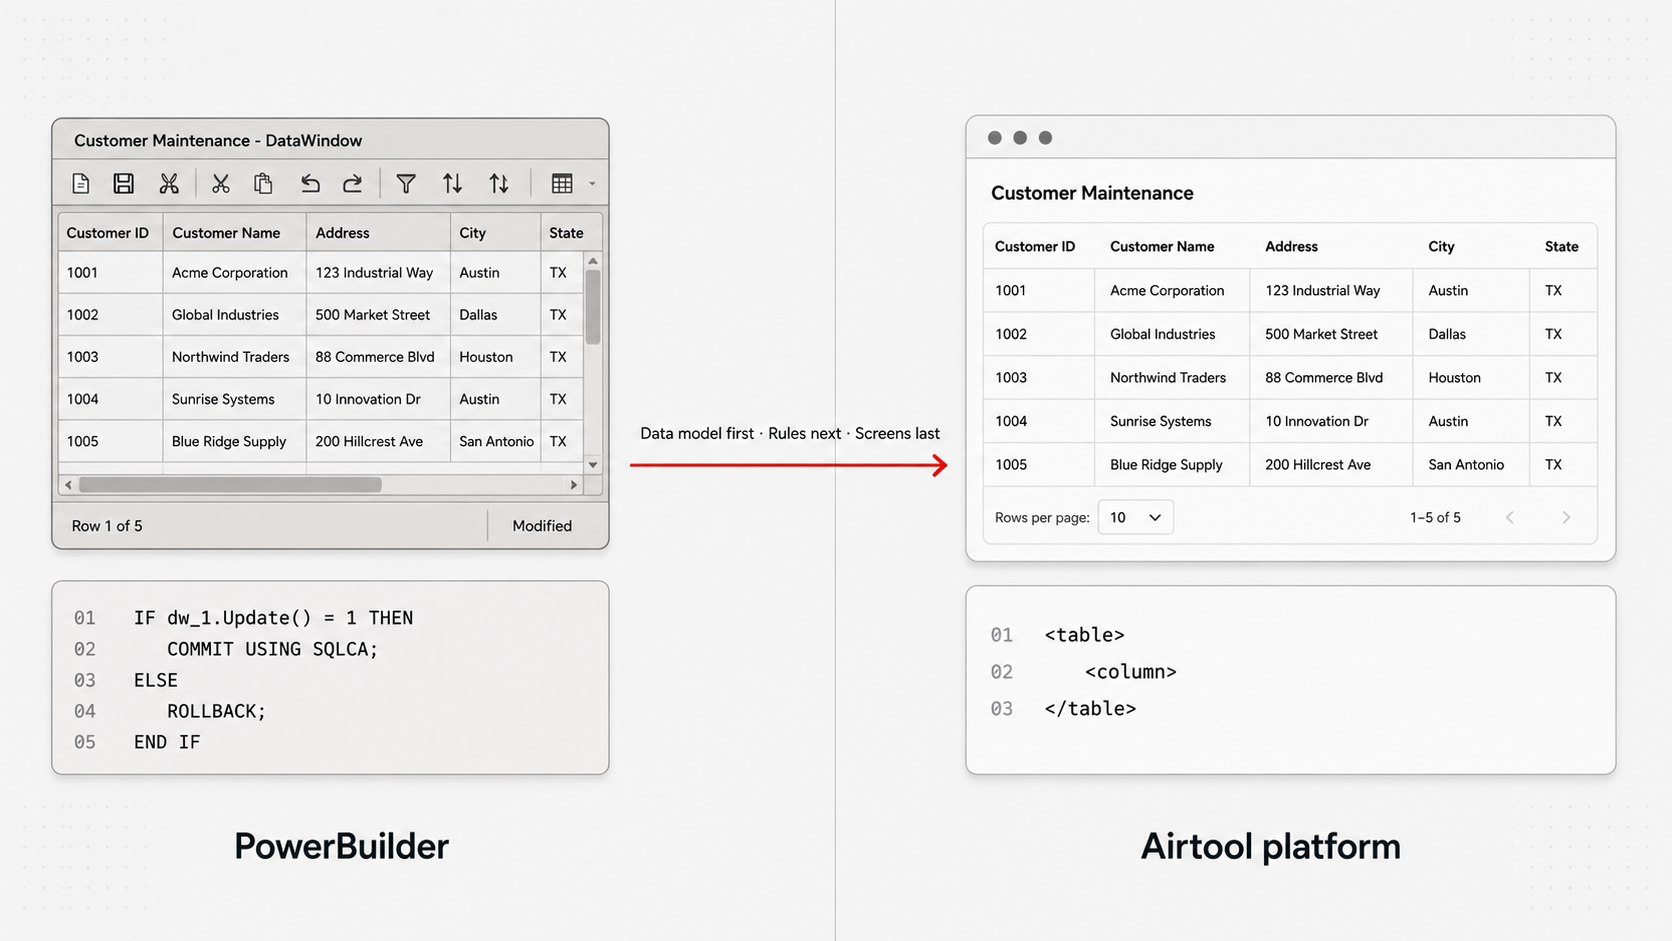Click Customer ID header in DataWindow
Screen dimensions: 1672x941
pos(107,233)
